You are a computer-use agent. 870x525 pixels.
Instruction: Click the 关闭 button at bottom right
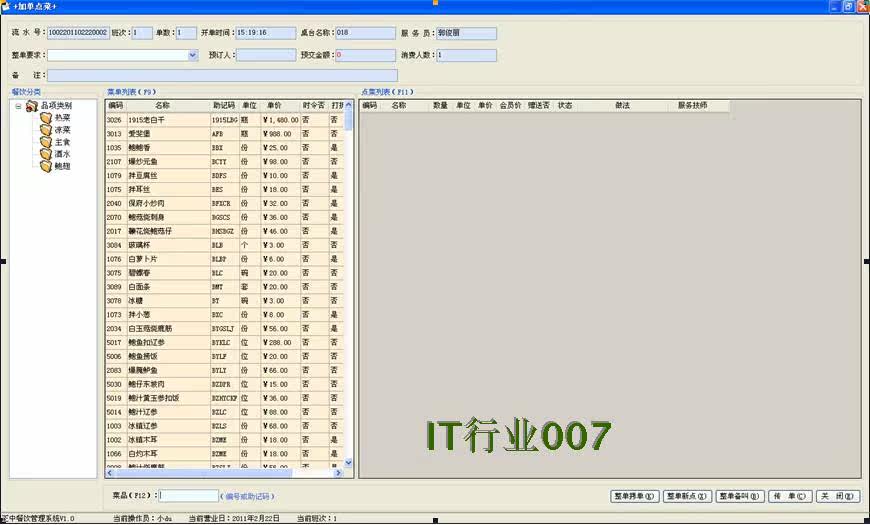tap(838, 496)
